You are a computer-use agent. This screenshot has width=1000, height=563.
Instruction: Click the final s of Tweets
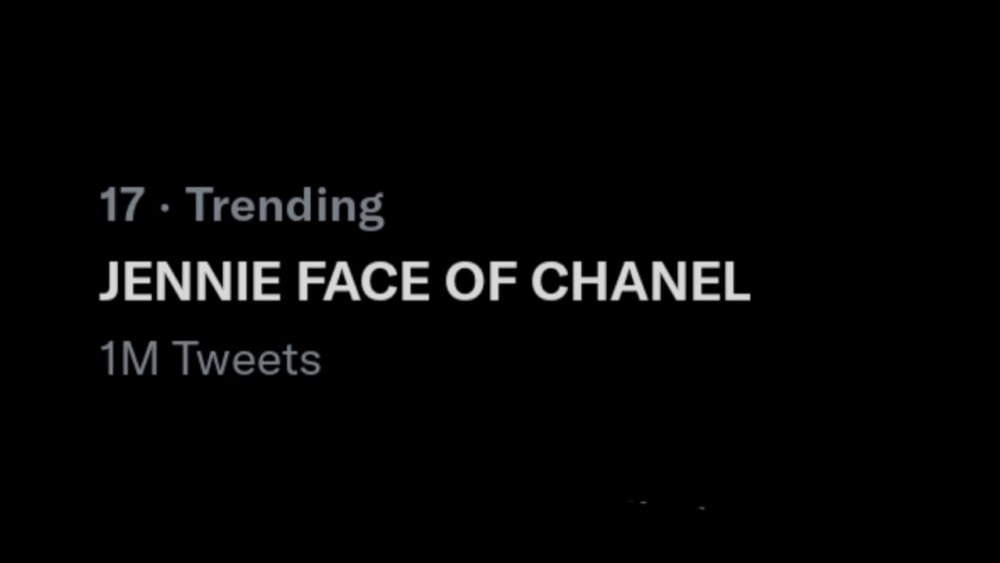tap(311, 363)
